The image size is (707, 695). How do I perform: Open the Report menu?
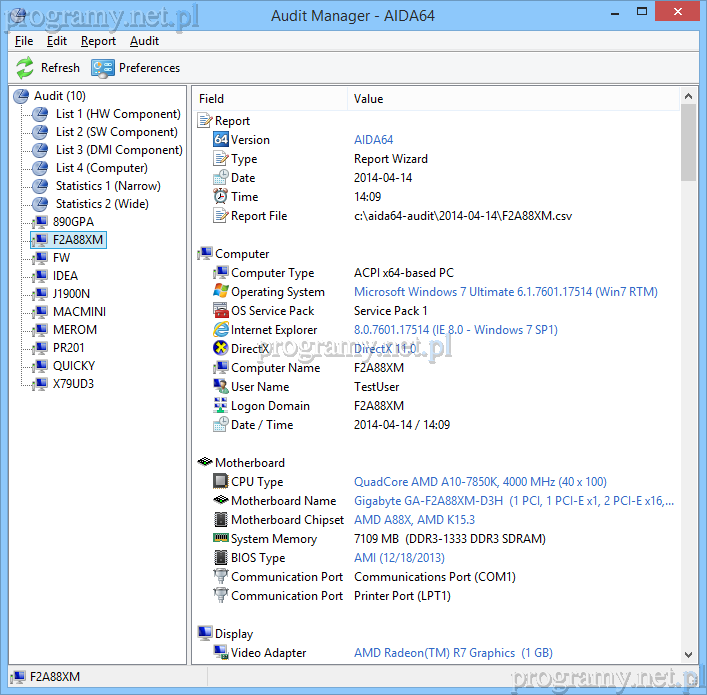(98, 41)
